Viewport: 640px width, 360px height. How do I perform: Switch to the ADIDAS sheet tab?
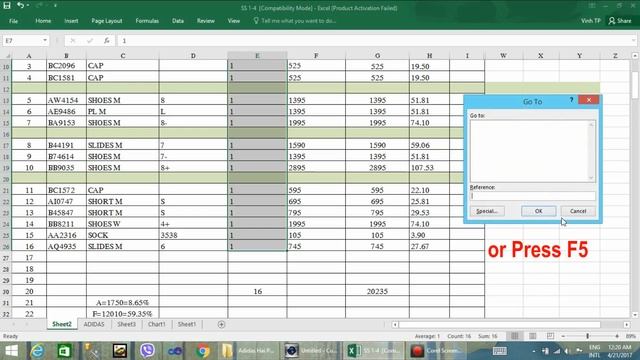tap(94, 324)
